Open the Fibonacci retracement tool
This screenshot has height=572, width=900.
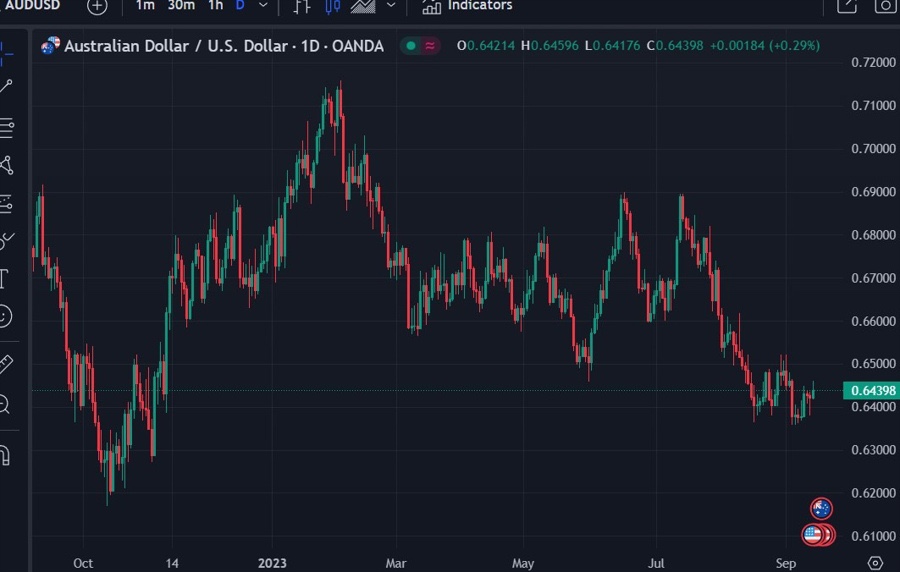coord(5,127)
